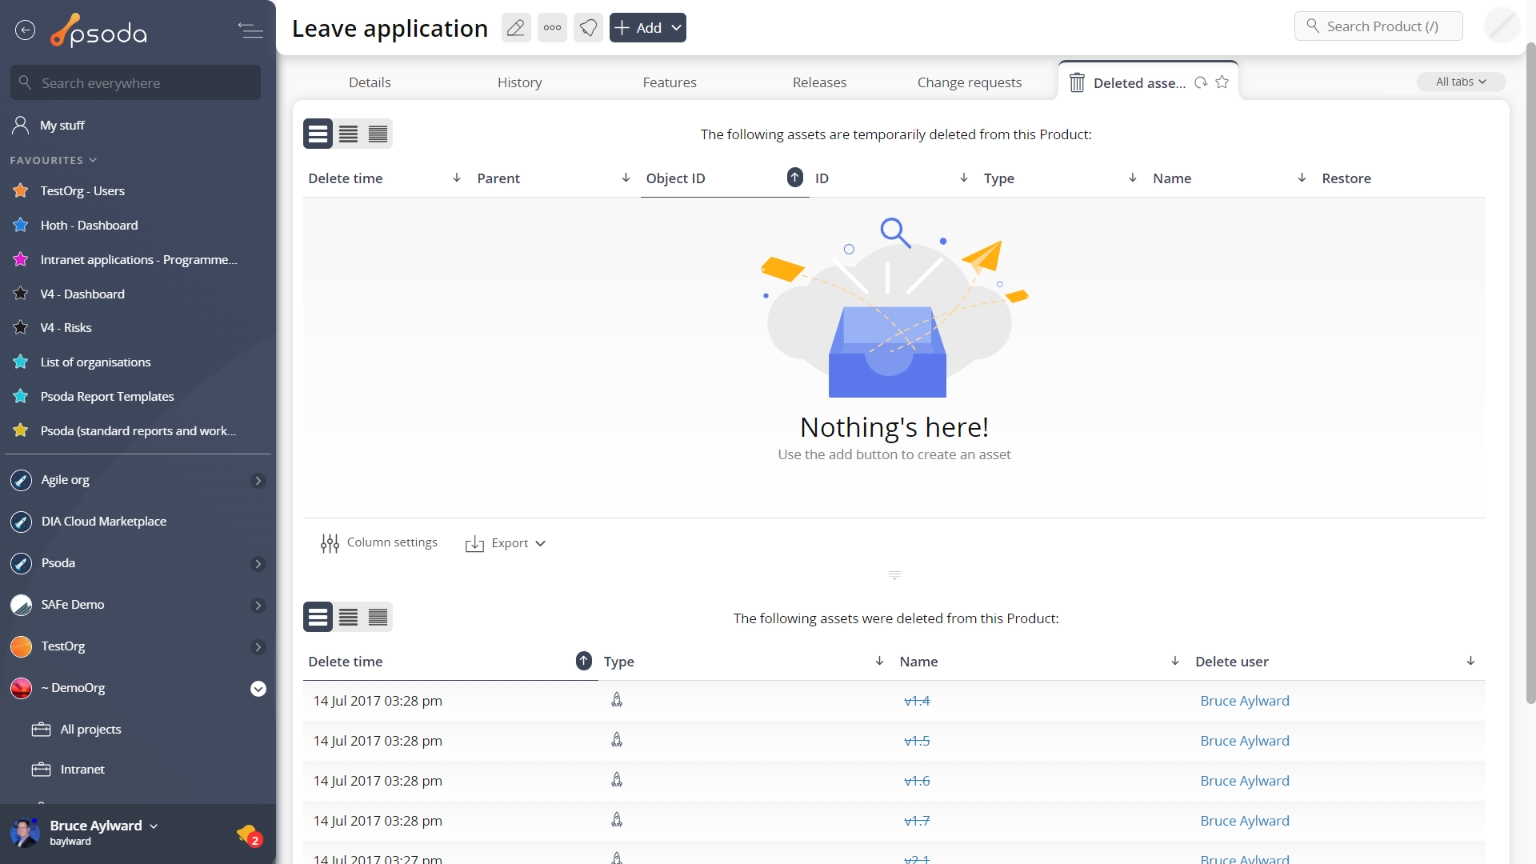This screenshot has width=1536, height=864.
Task: Click the Agile org organisation icon
Action: (21, 481)
